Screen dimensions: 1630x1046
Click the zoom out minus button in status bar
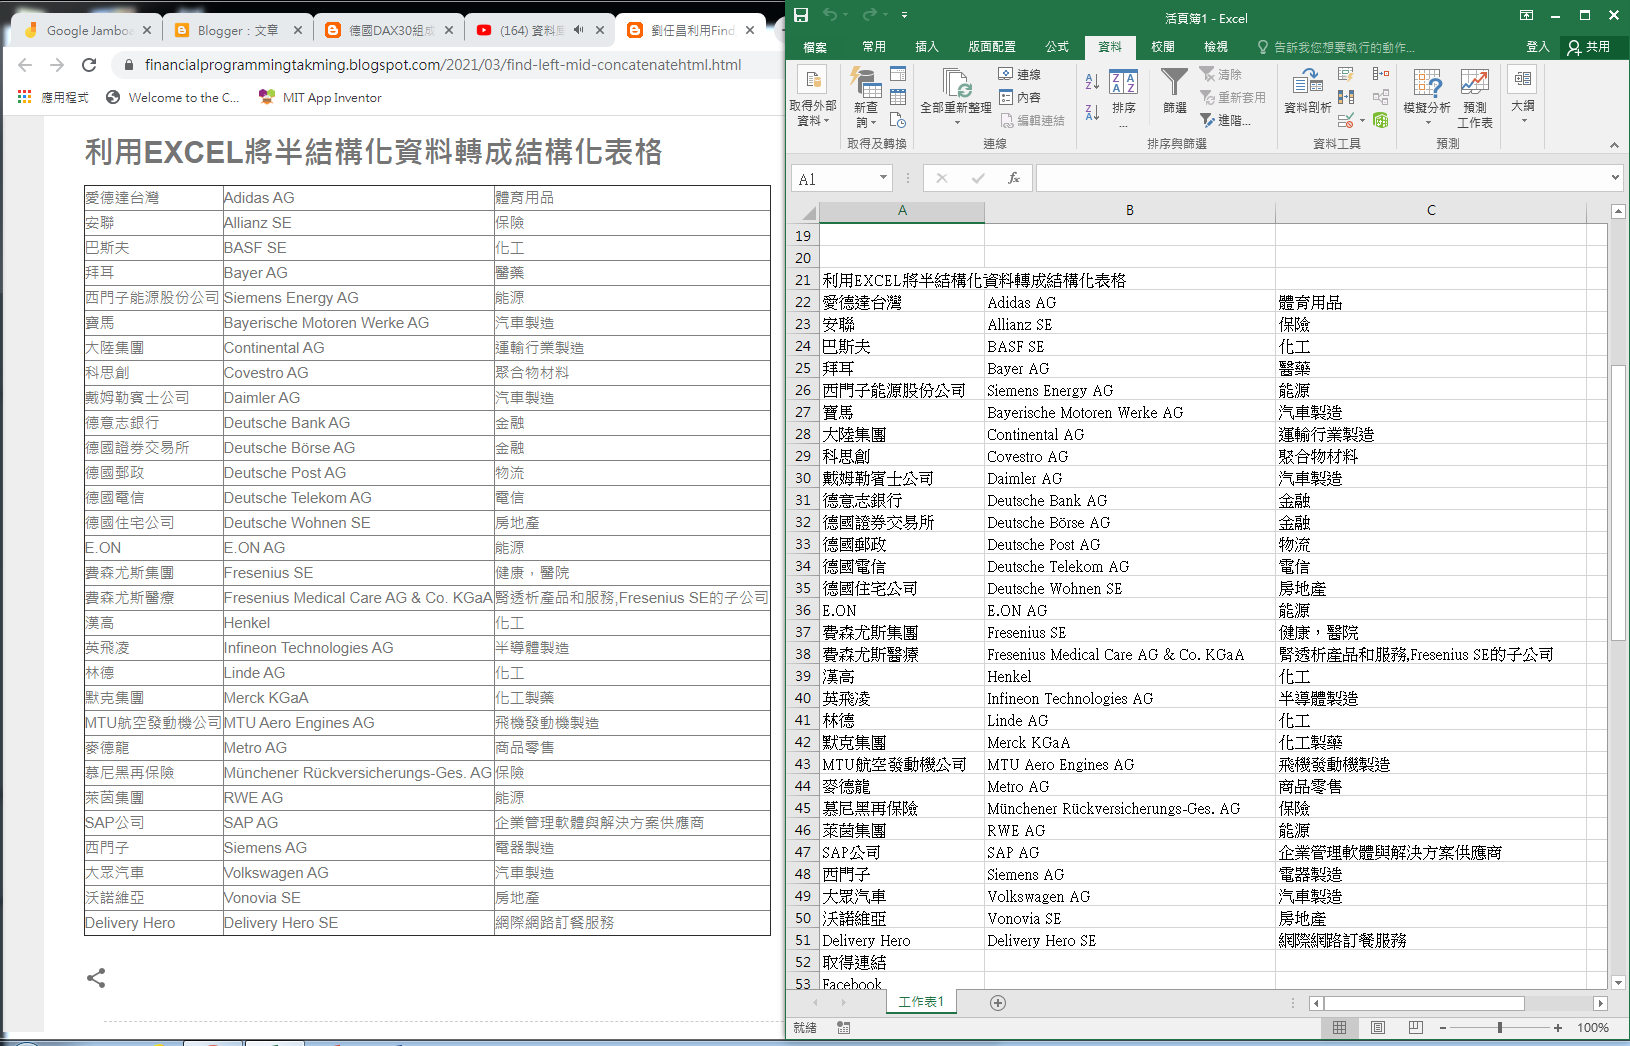coord(1443,1028)
